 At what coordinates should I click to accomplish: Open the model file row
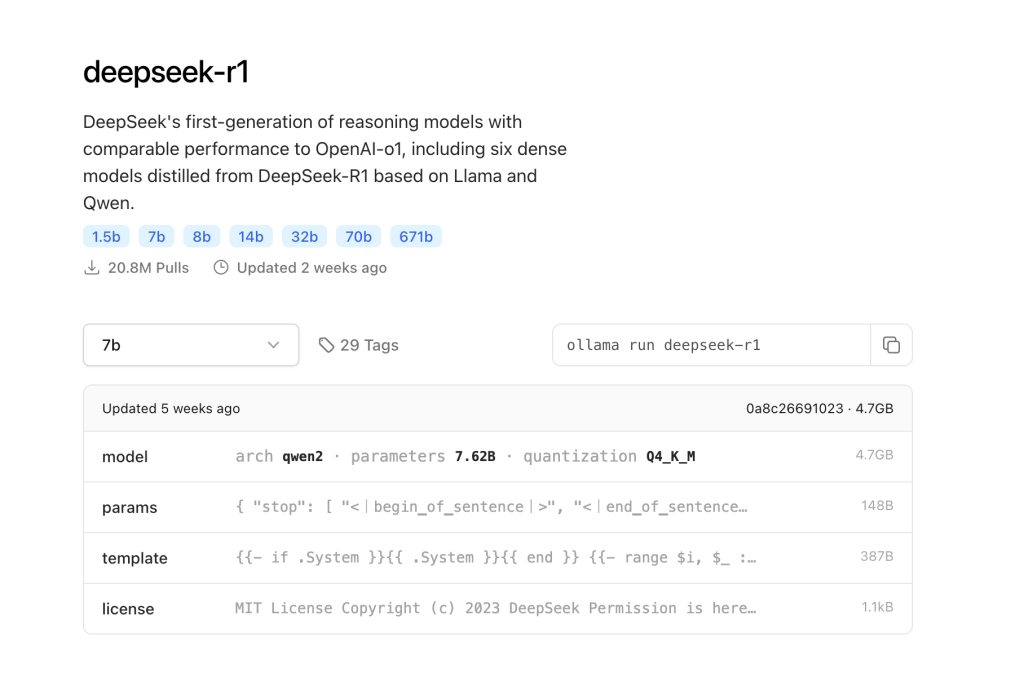pyautogui.click(x=497, y=457)
